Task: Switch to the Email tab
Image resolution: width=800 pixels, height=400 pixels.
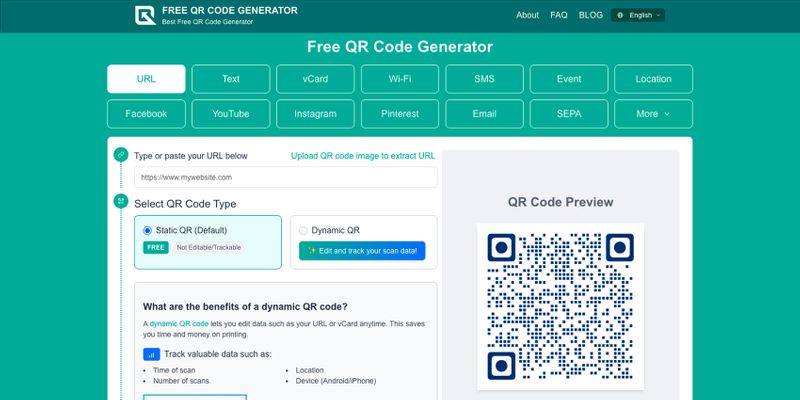Action: pos(484,114)
